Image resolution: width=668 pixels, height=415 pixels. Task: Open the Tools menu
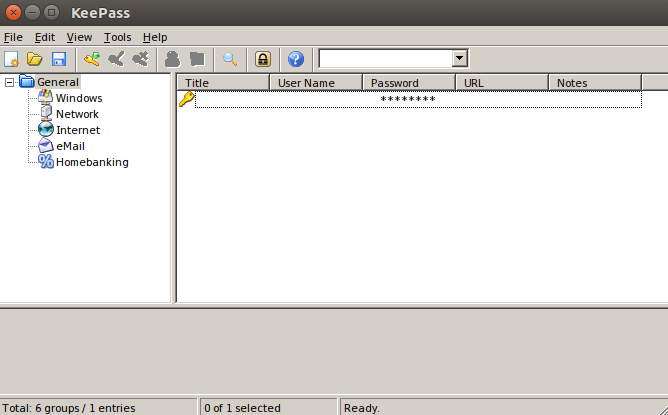(x=118, y=37)
